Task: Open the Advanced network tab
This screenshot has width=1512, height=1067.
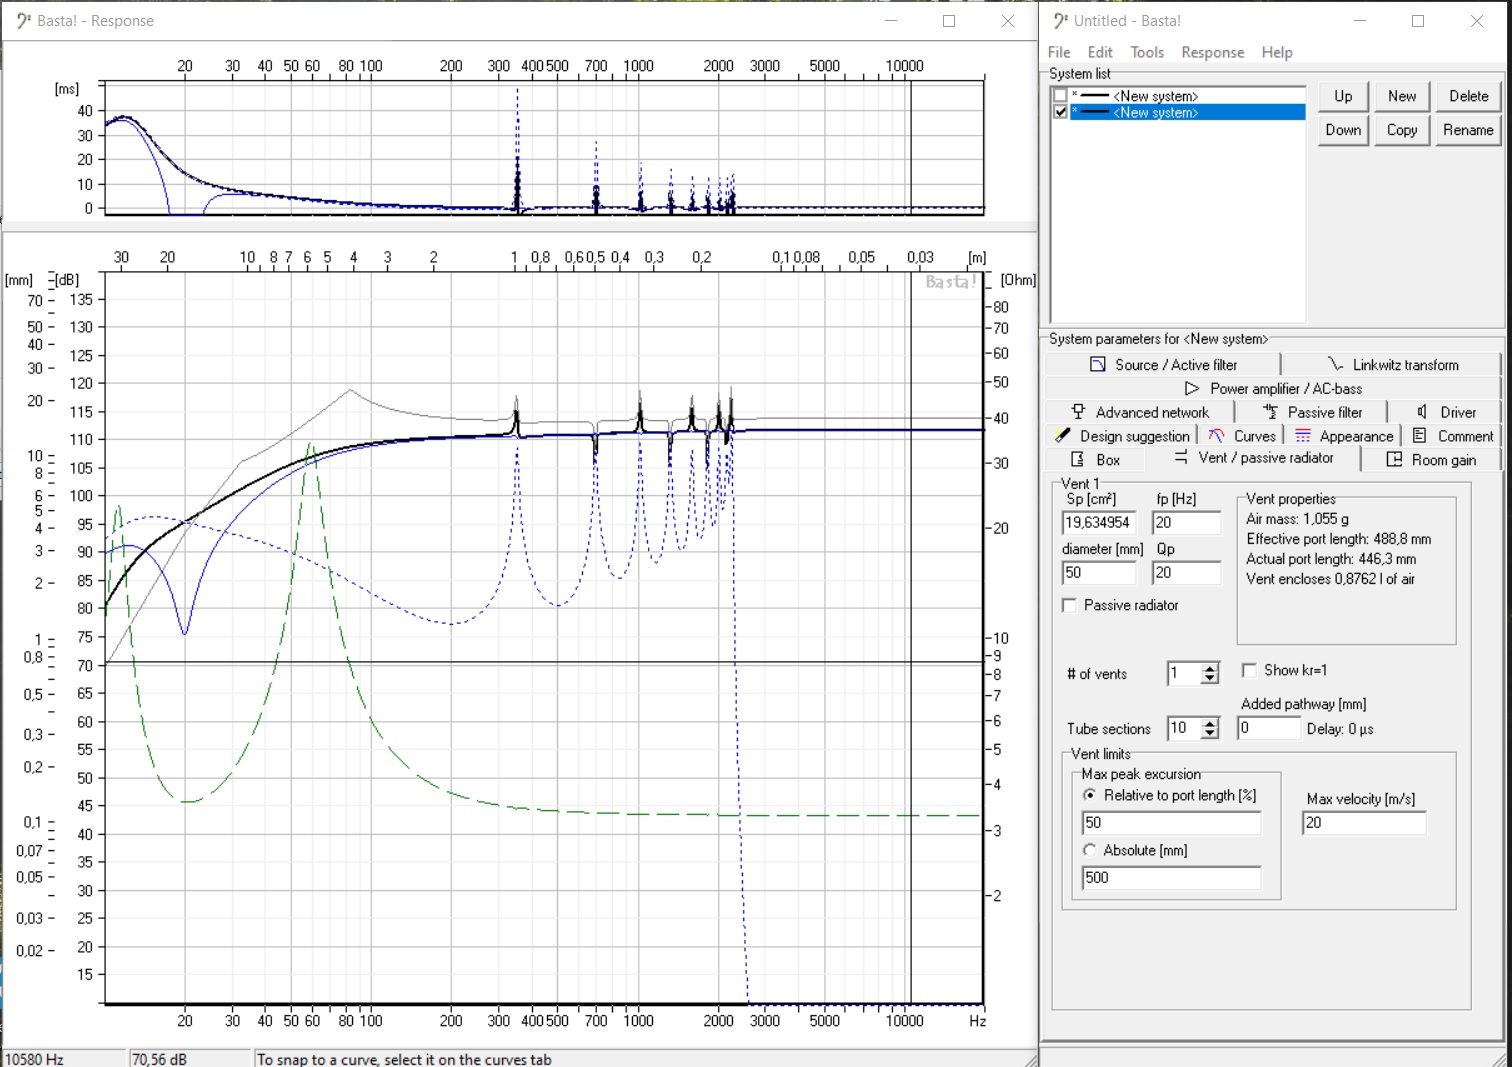Action: click(1140, 412)
